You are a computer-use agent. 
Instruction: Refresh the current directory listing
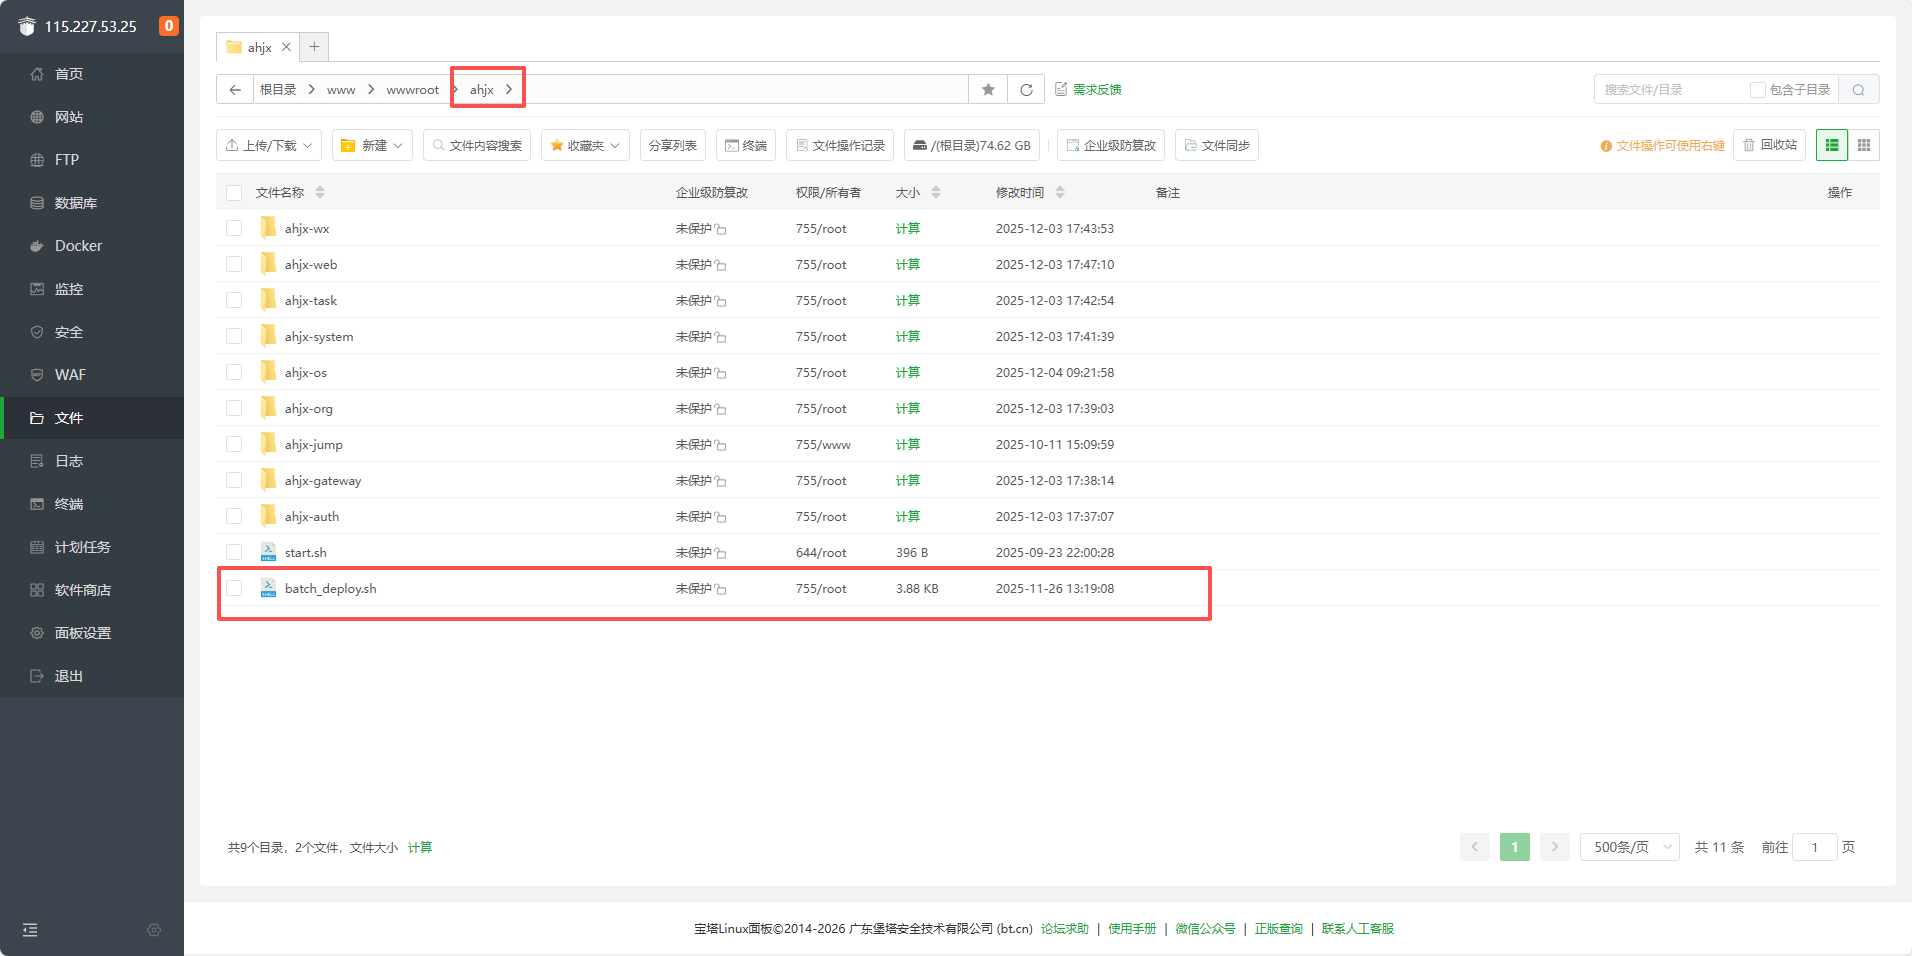(1026, 90)
